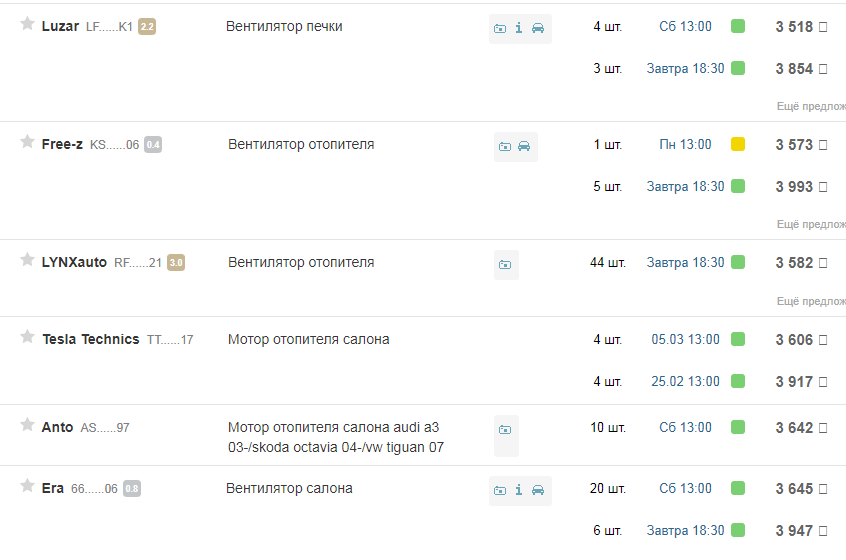Expand more offers under LYNXauto

point(811,300)
